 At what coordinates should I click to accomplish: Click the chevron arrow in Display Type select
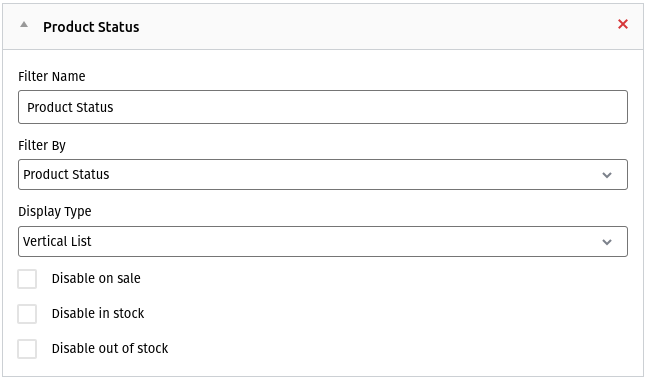click(x=607, y=242)
